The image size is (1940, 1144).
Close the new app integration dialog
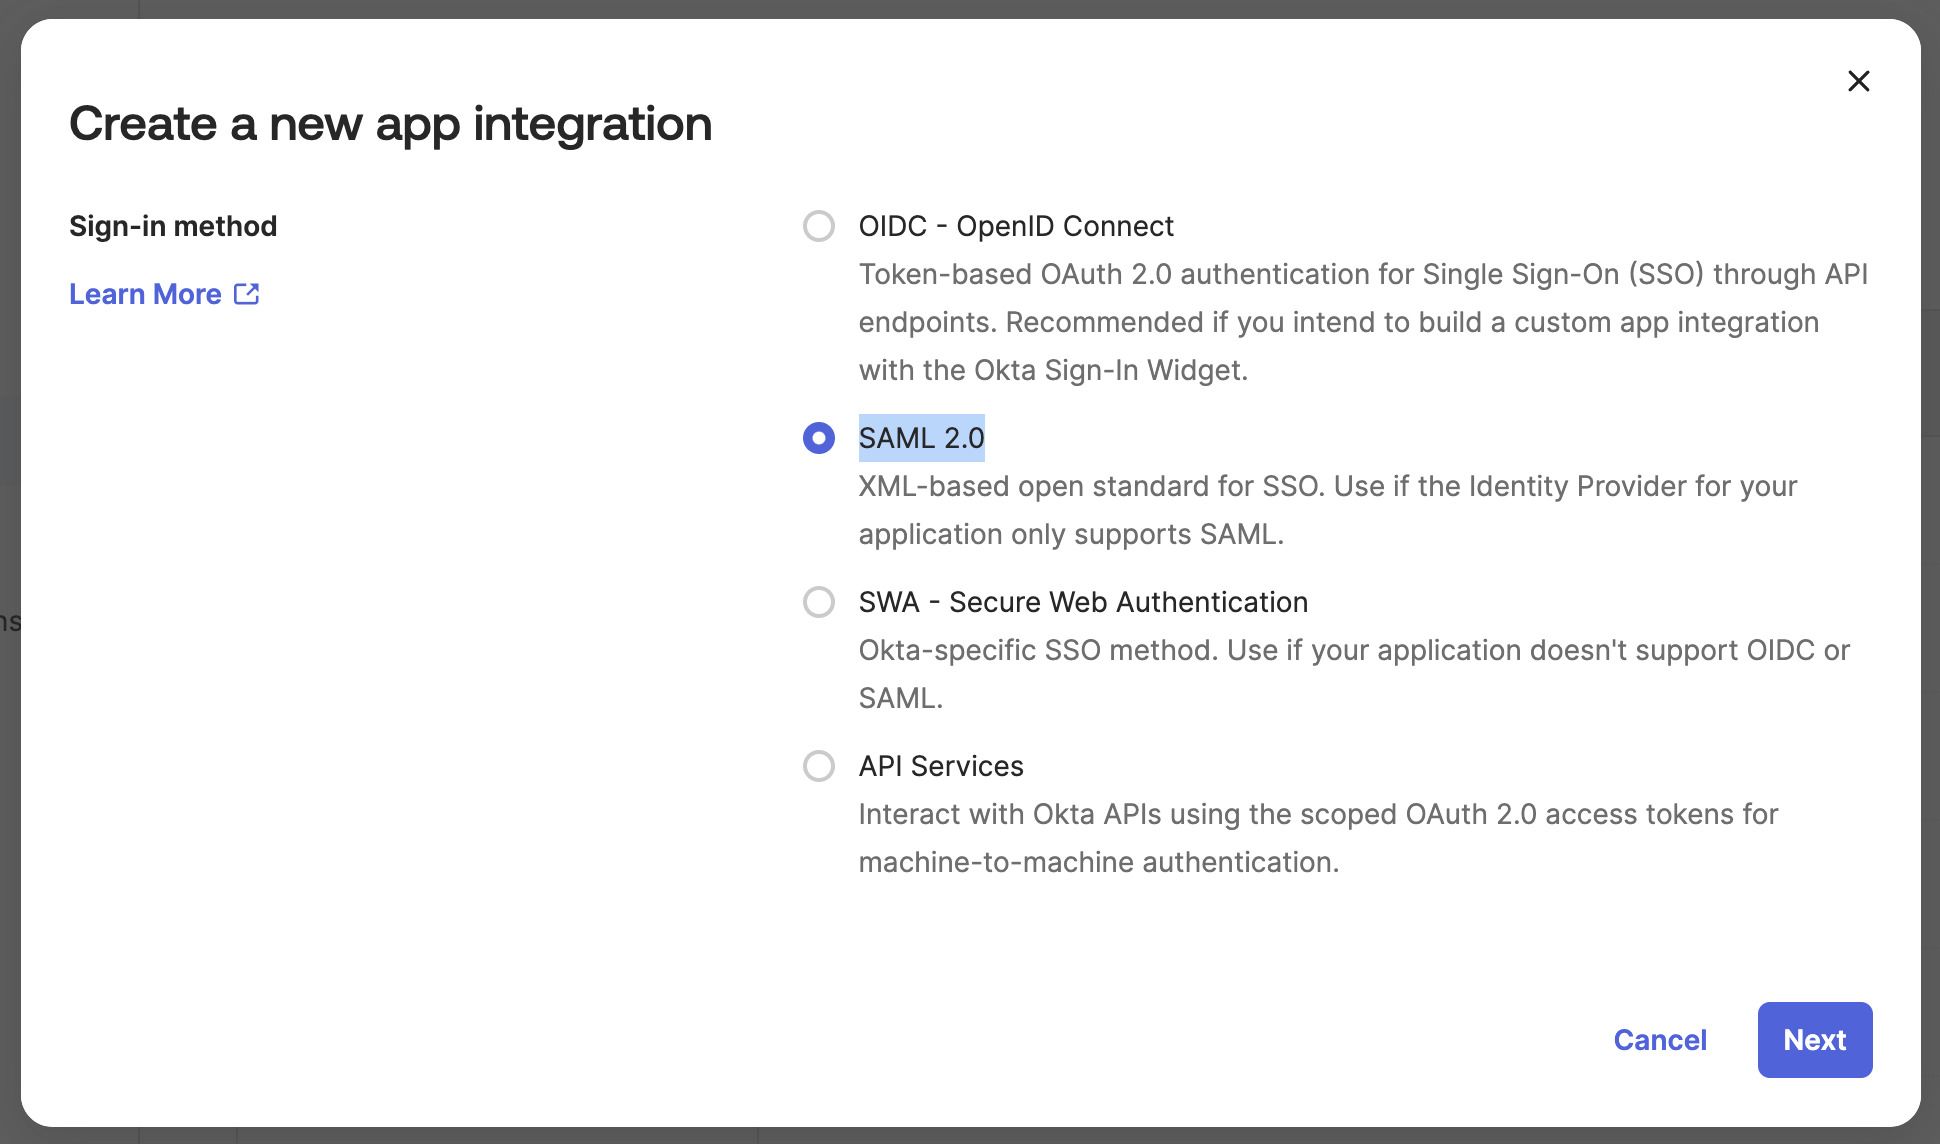(1858, 81)
